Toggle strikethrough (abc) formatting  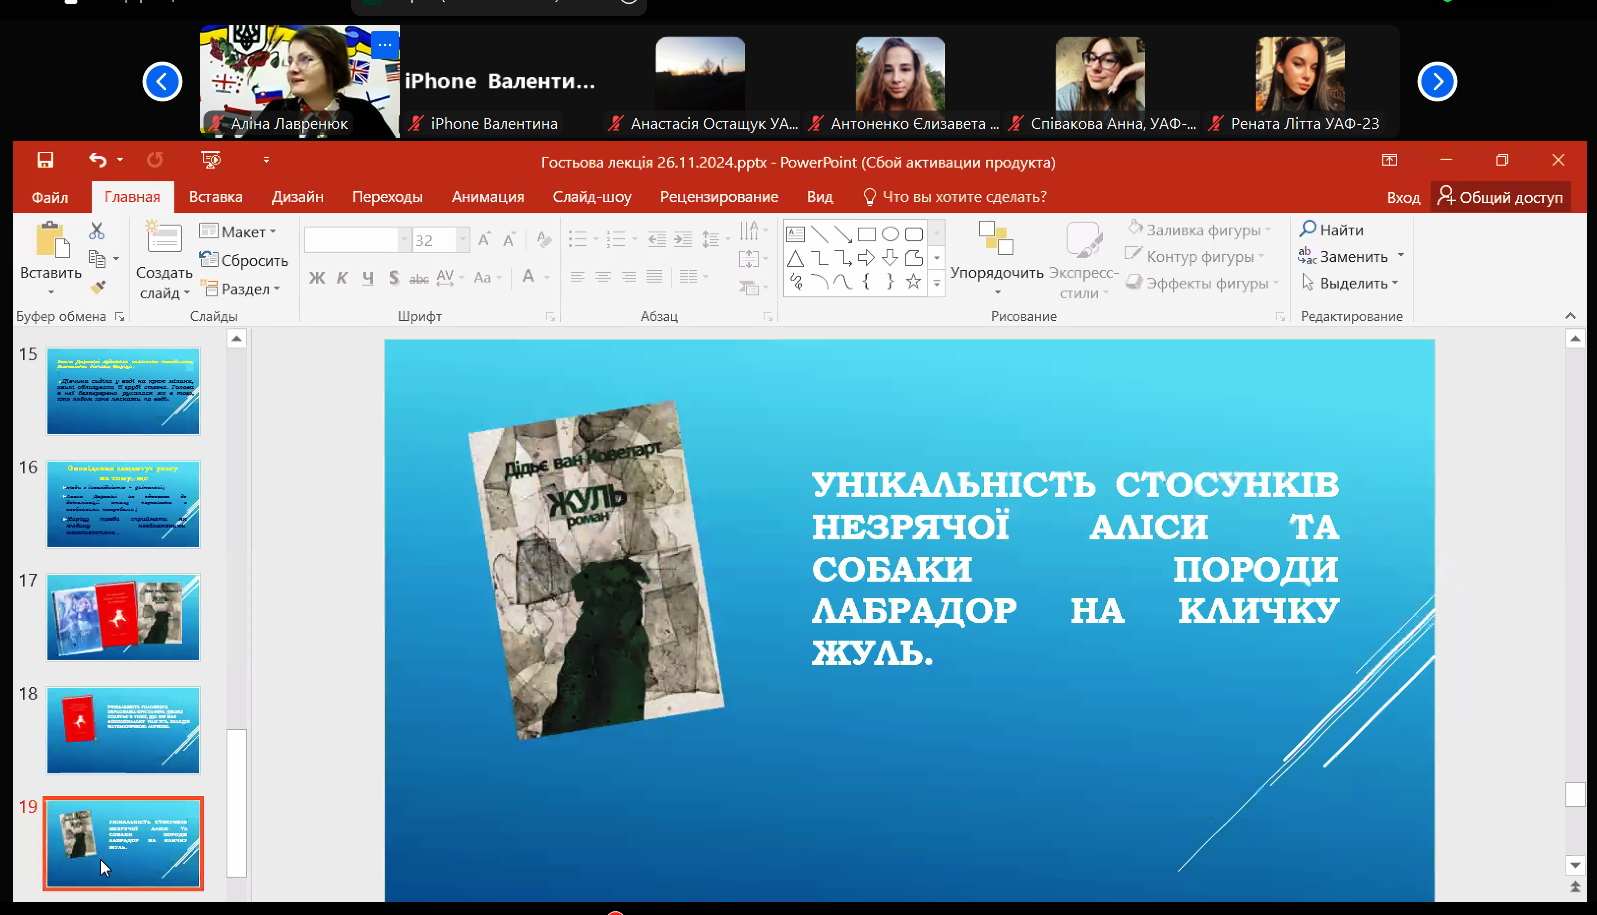(419, 278)
